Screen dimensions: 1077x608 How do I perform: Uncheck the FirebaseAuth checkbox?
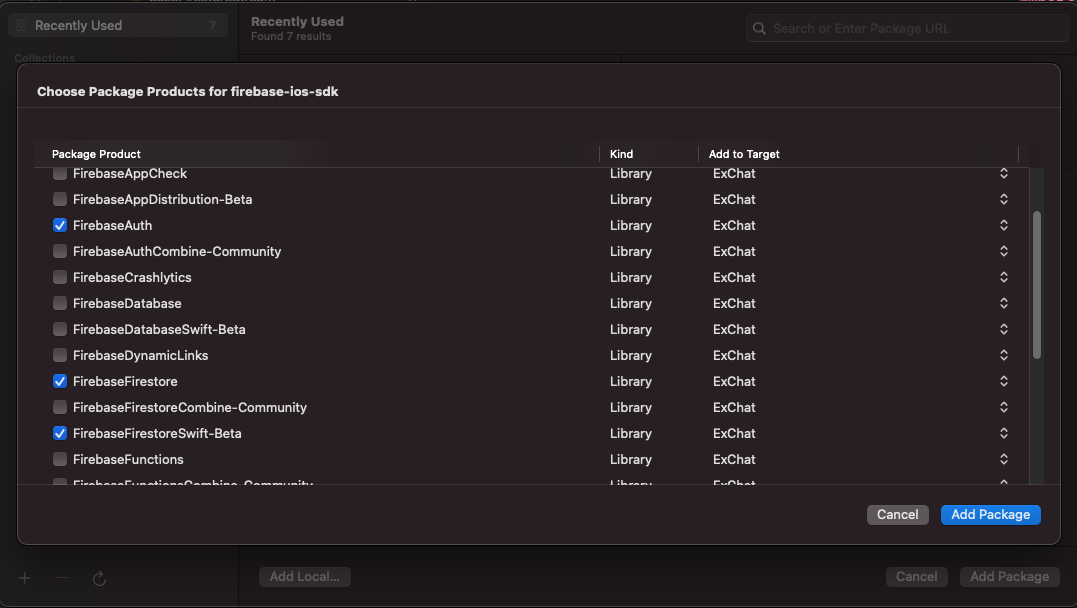pos(60,225)
